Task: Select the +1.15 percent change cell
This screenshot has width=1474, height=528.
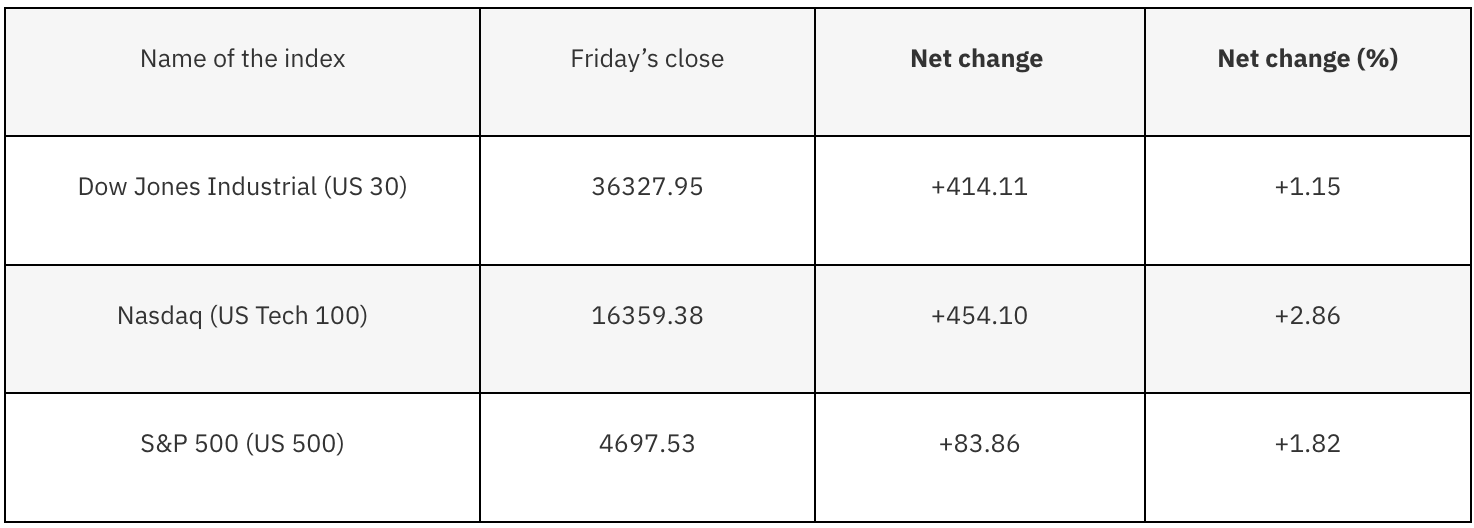Action: click(1307, 187)
